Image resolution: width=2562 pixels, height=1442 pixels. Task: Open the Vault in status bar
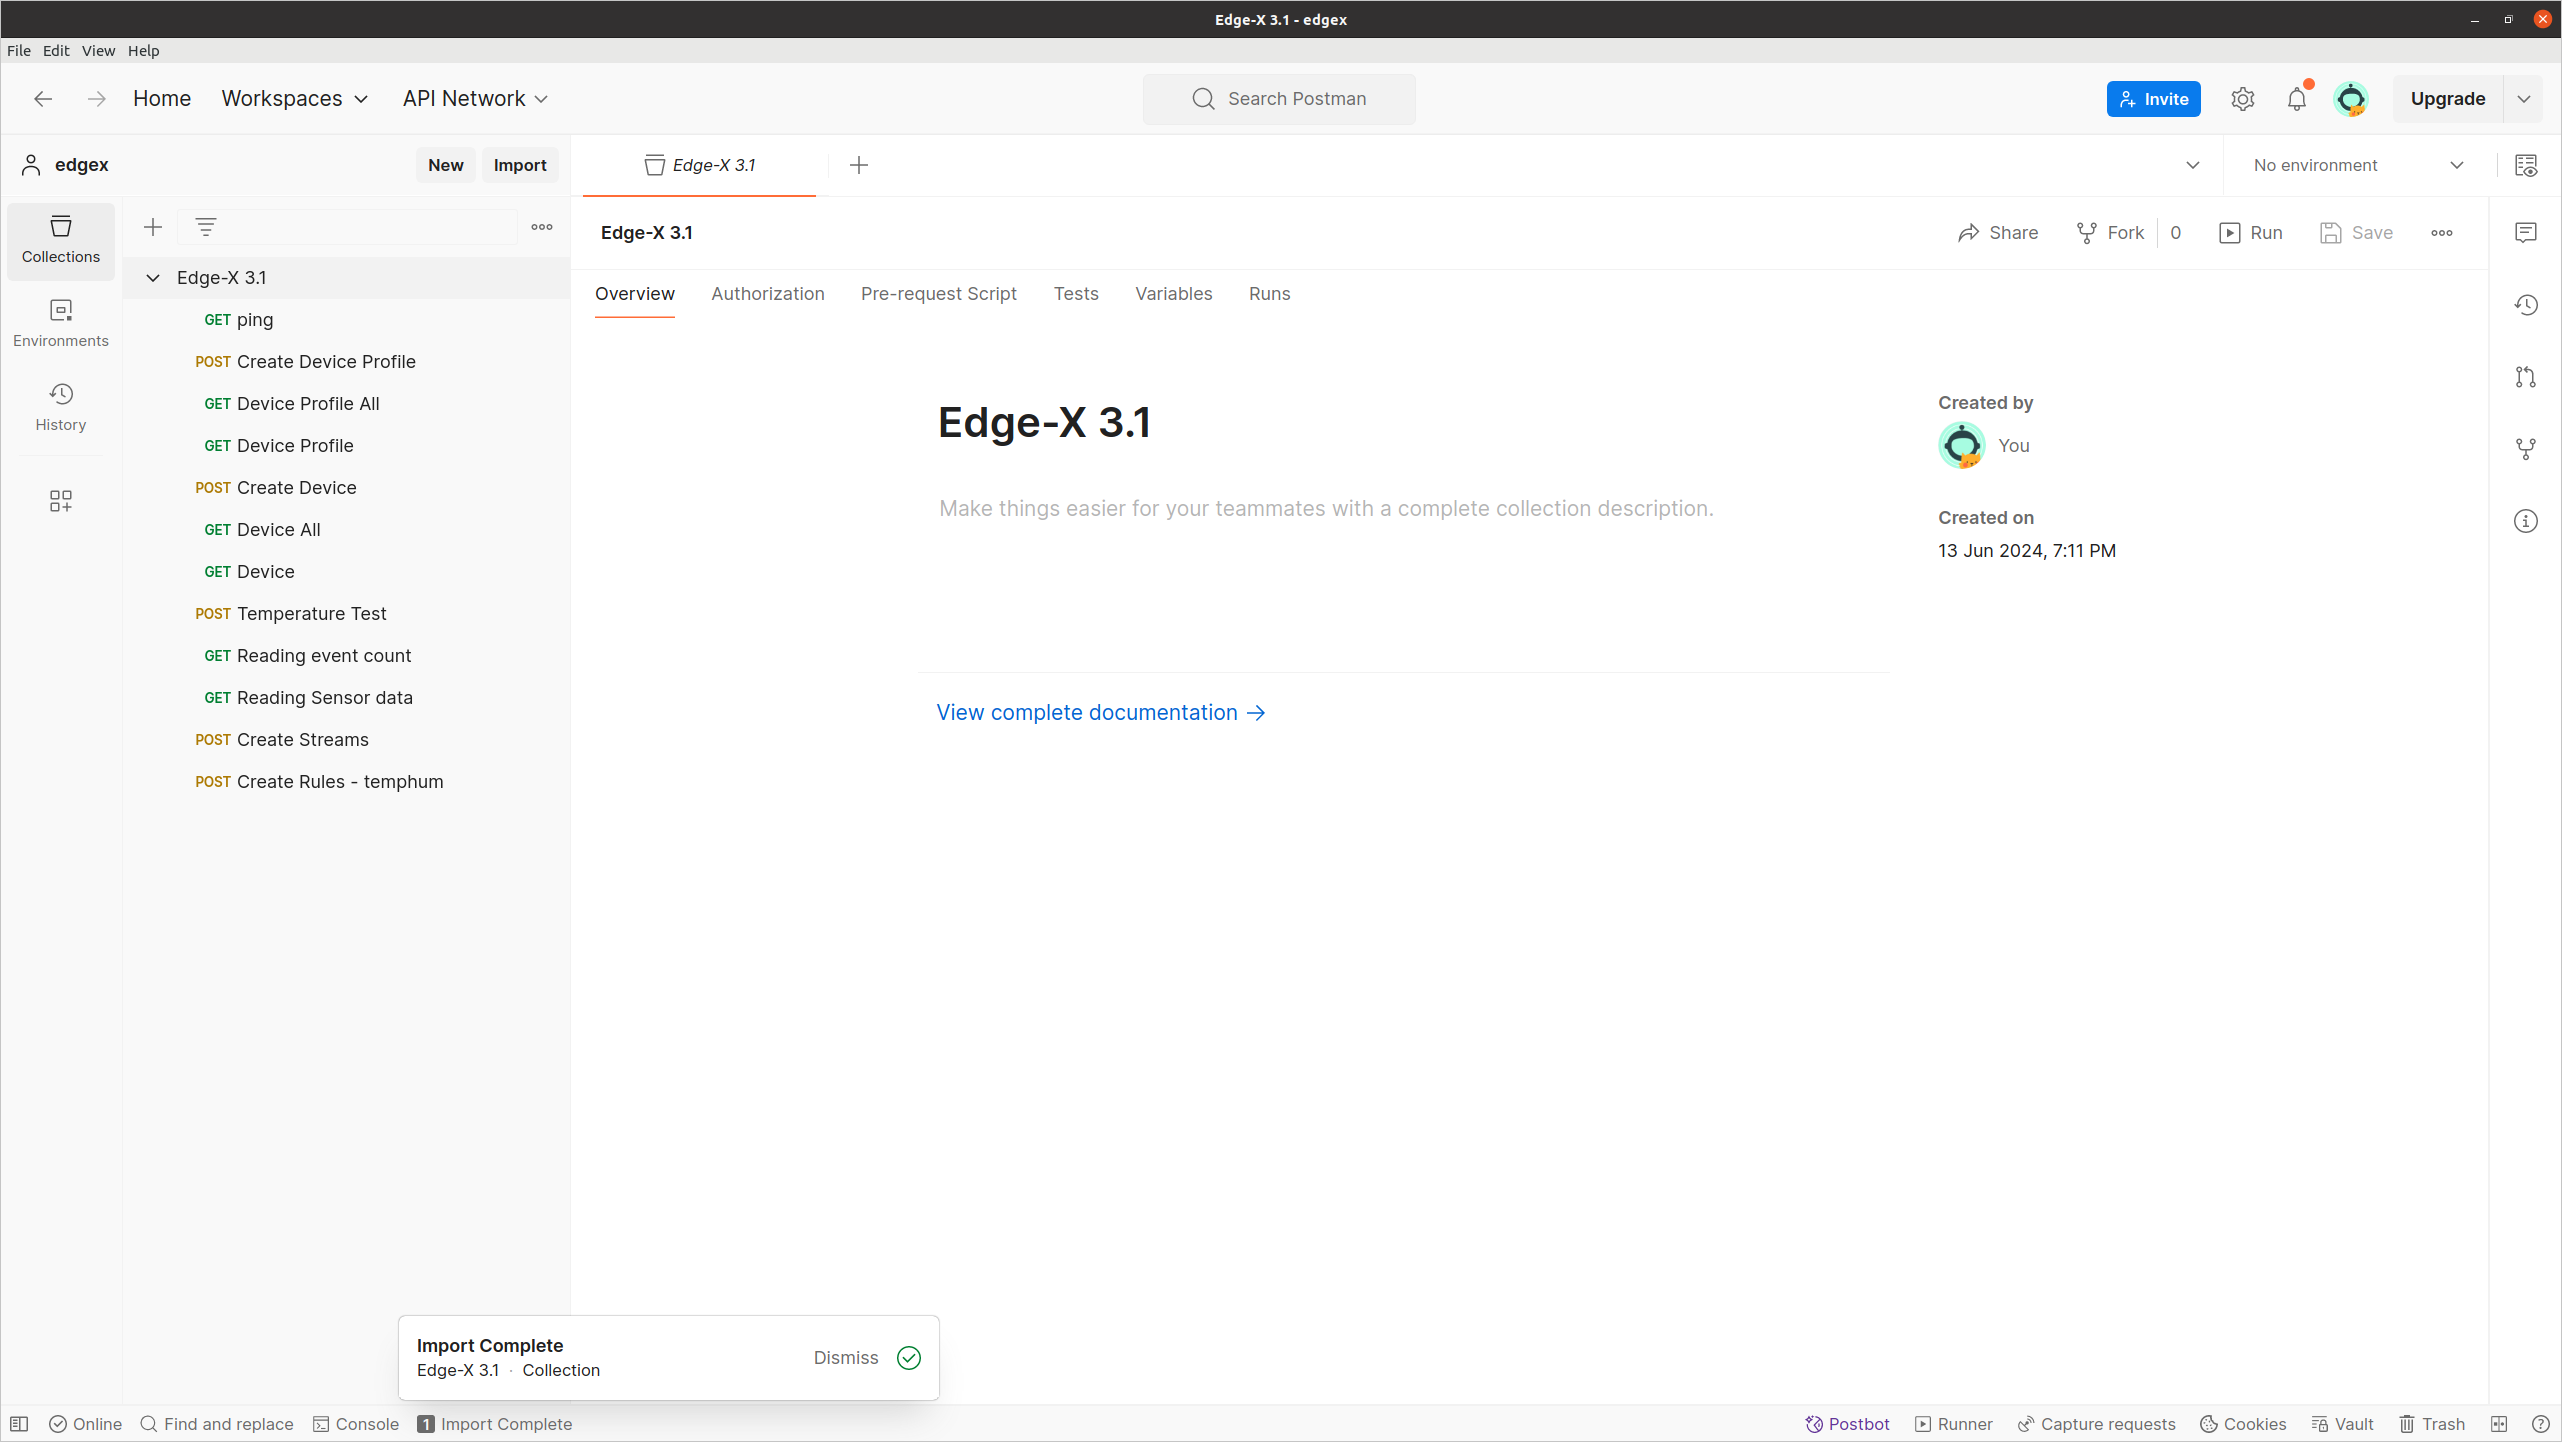pyautogui.click(x=2343, y=1424)
